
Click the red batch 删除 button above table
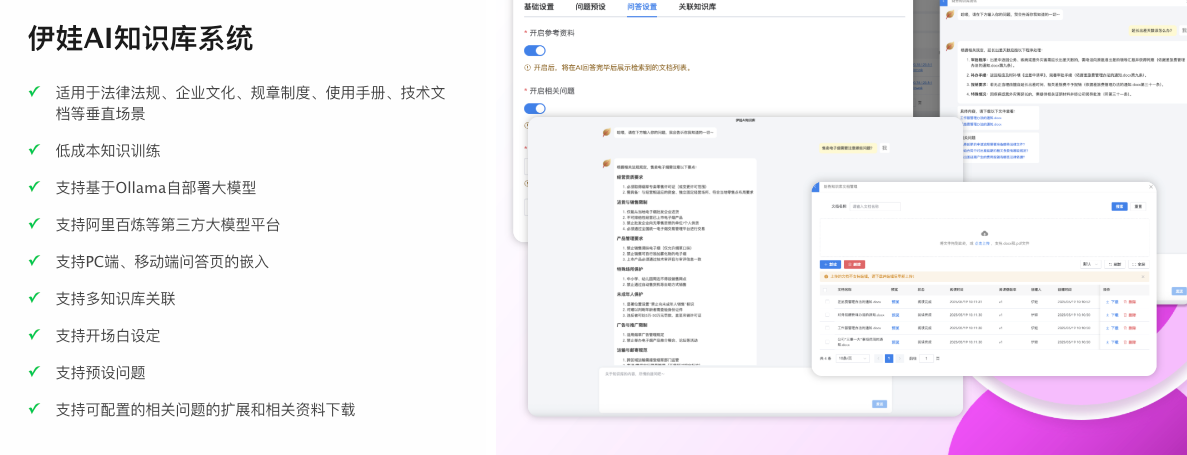pyautogui.click(x=855, y=264)
